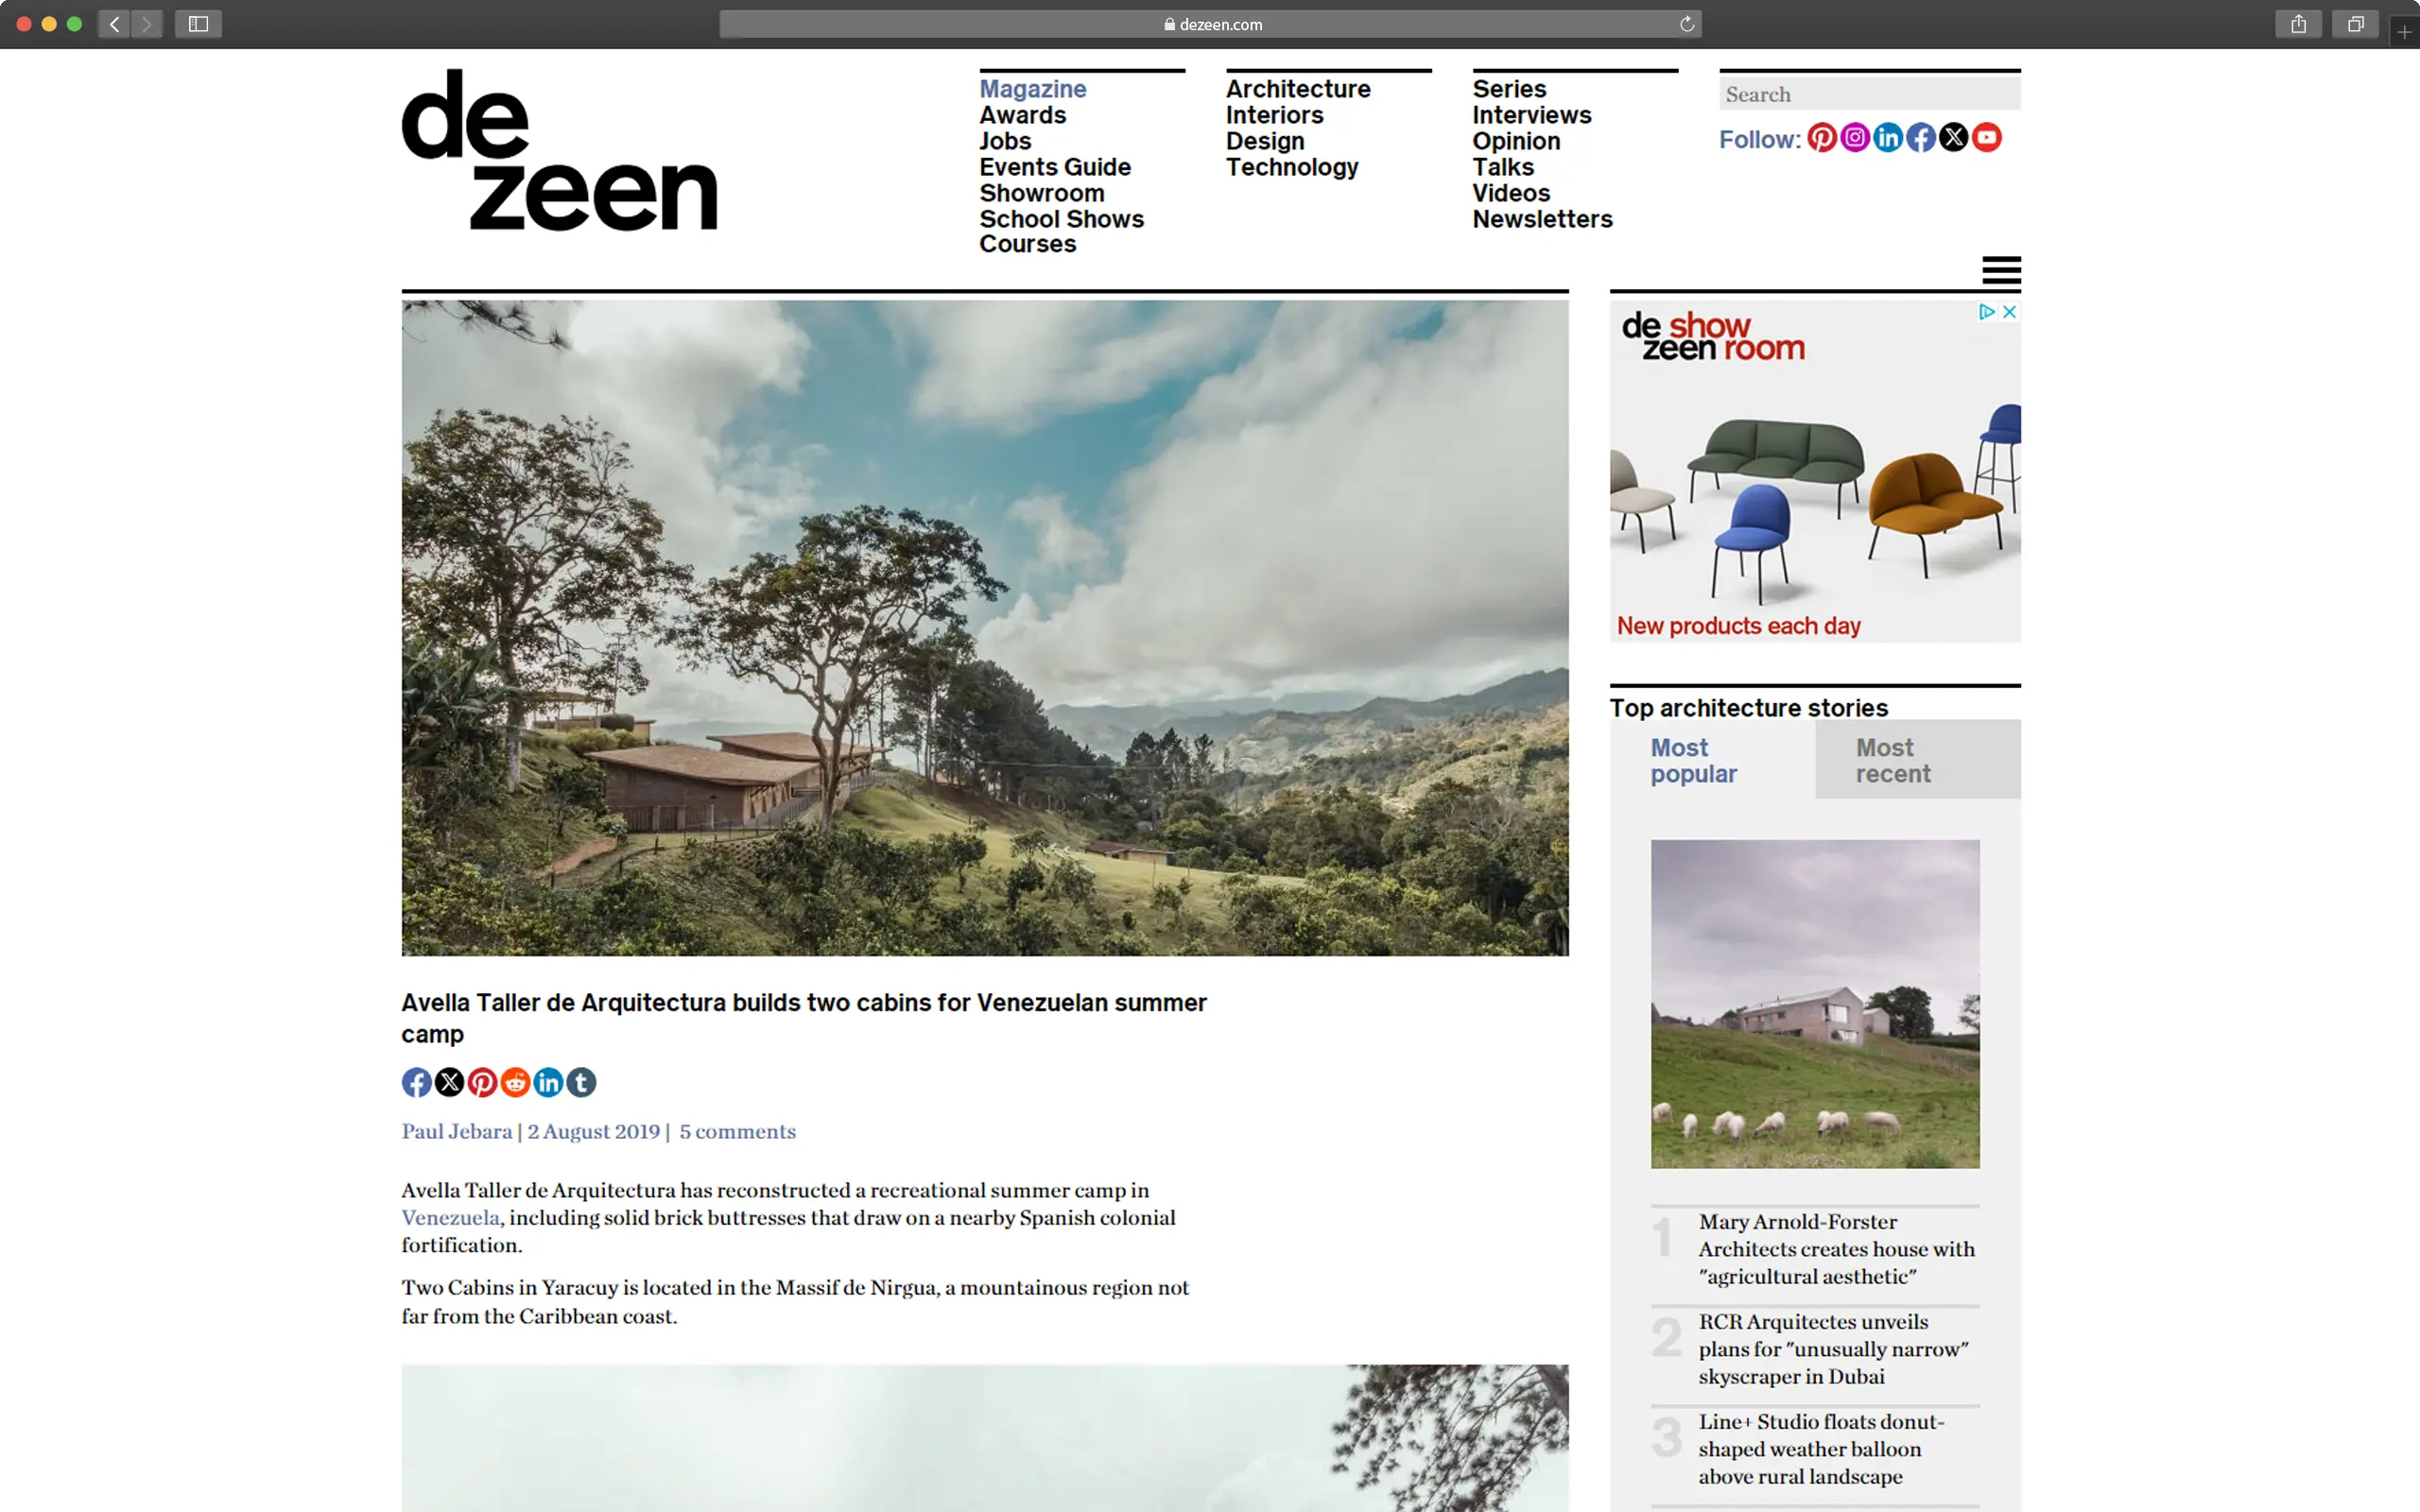Select the Most popular tab

(1693, 760)
